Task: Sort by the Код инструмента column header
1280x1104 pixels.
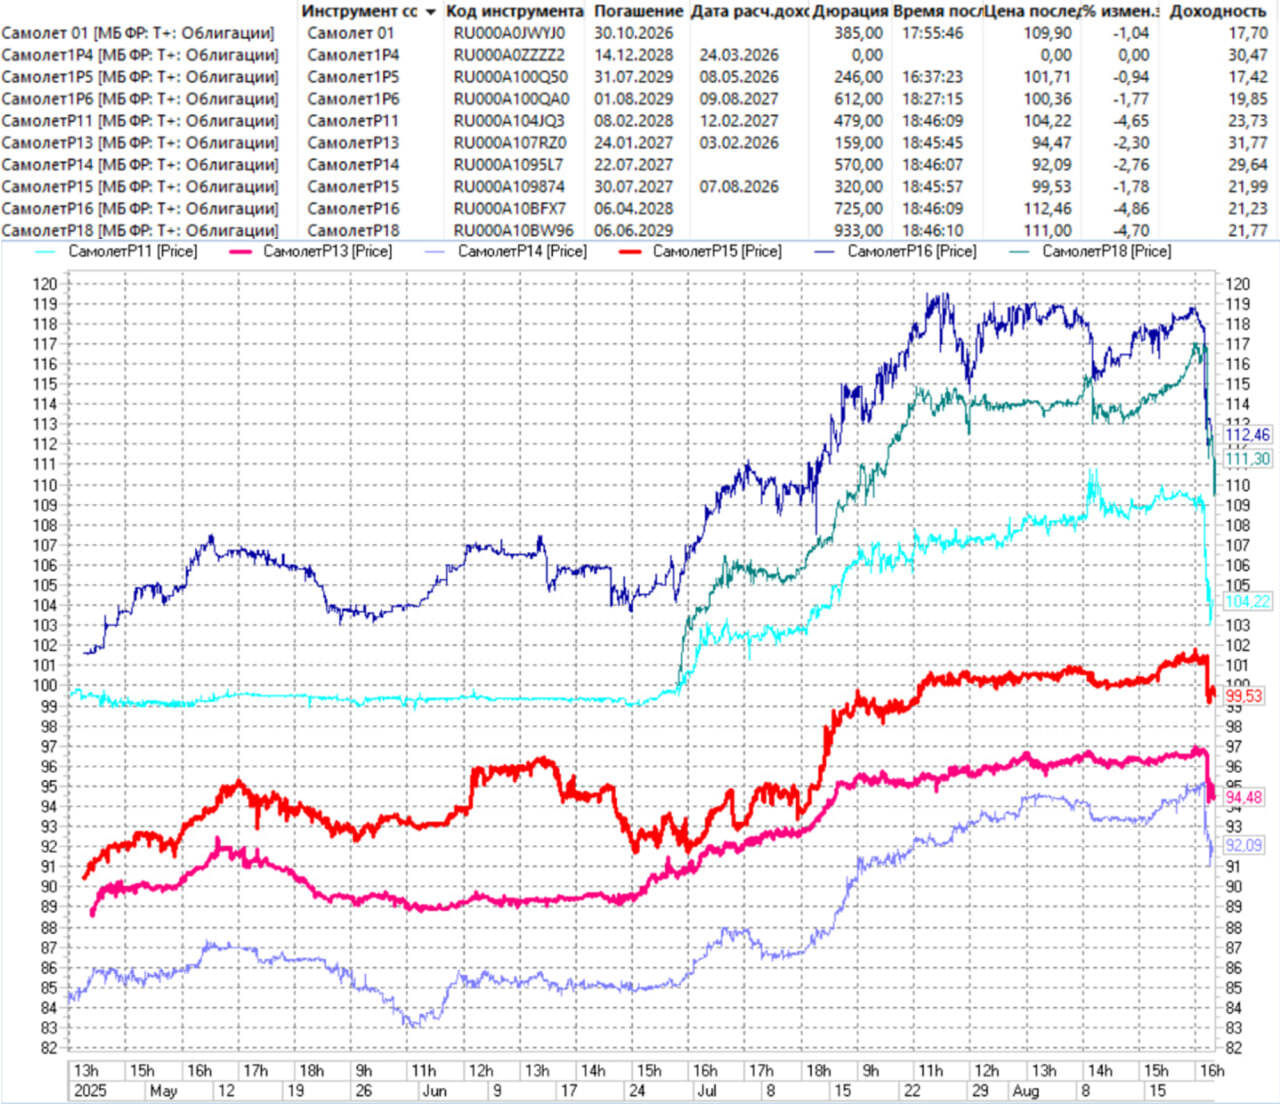Action: coord(514,11)
